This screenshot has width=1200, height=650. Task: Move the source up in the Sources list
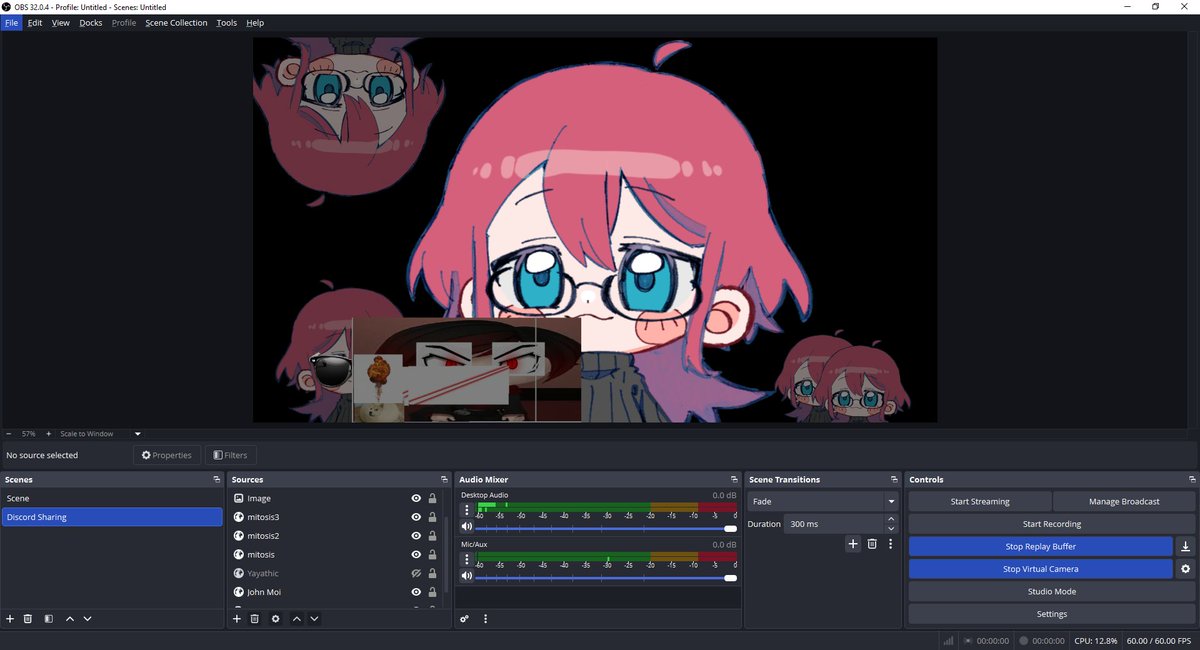pos(297,619)
